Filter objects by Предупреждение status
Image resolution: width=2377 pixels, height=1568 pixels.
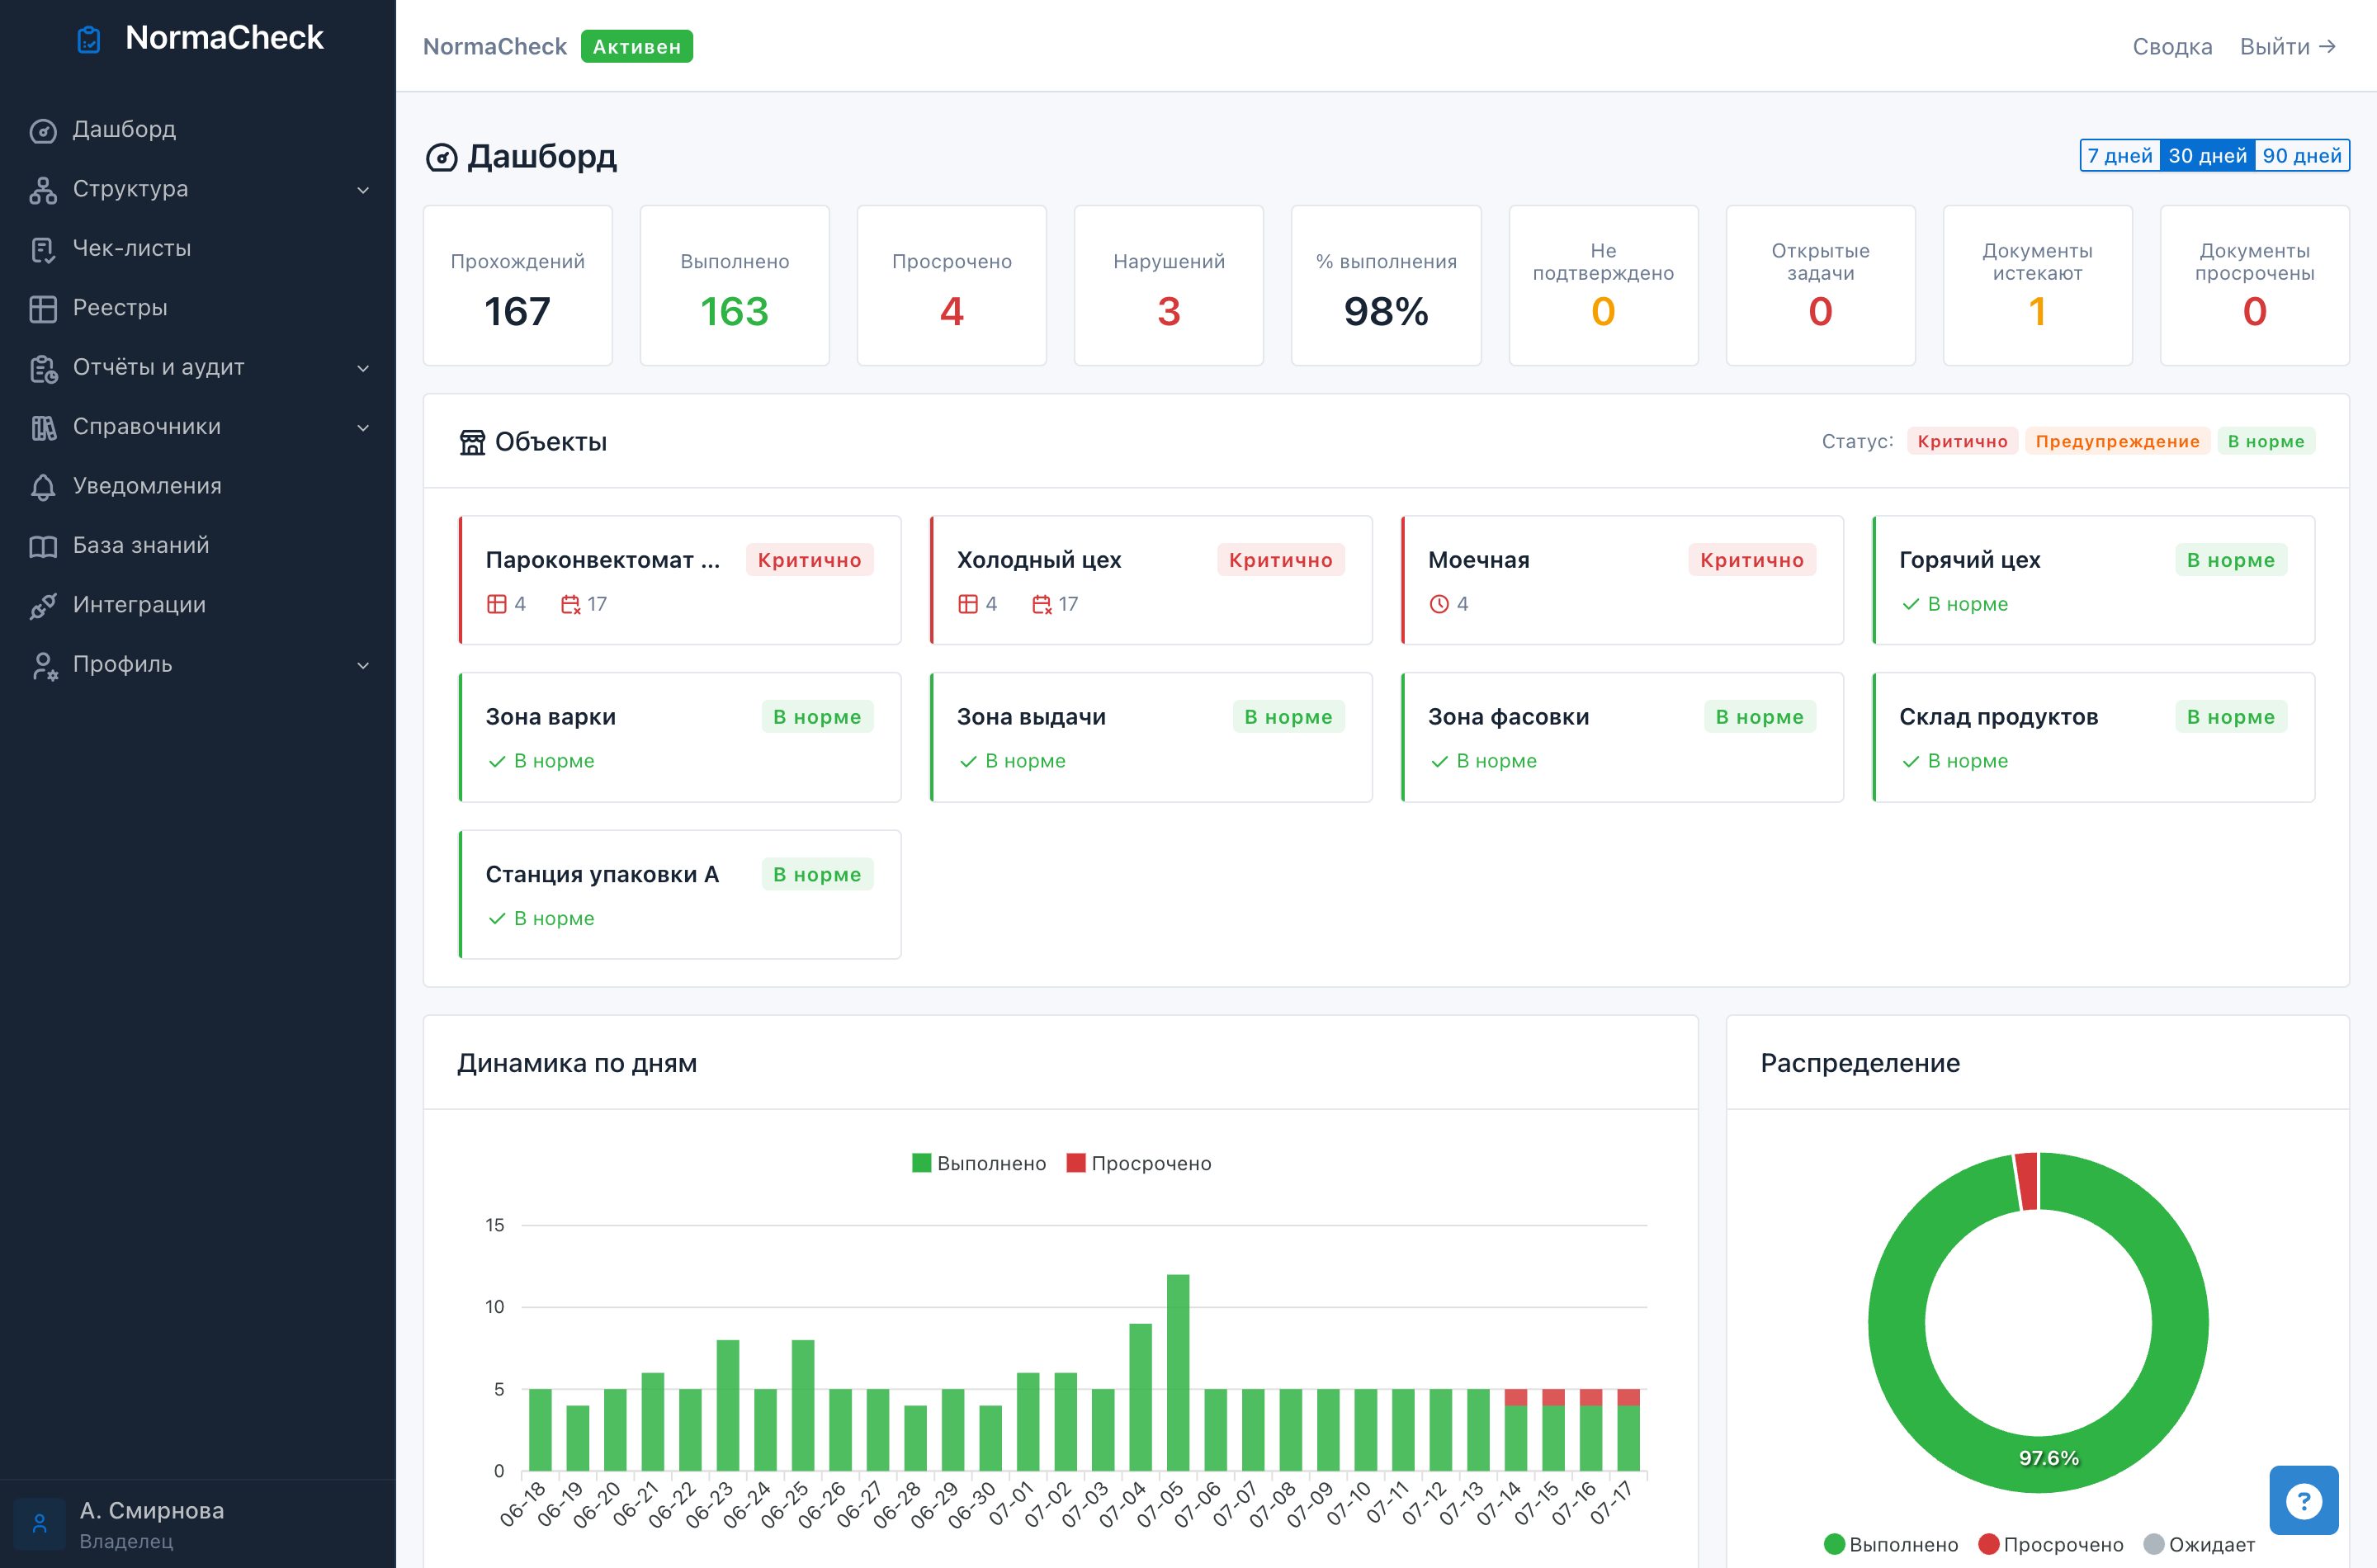[x=2117, y=442]
